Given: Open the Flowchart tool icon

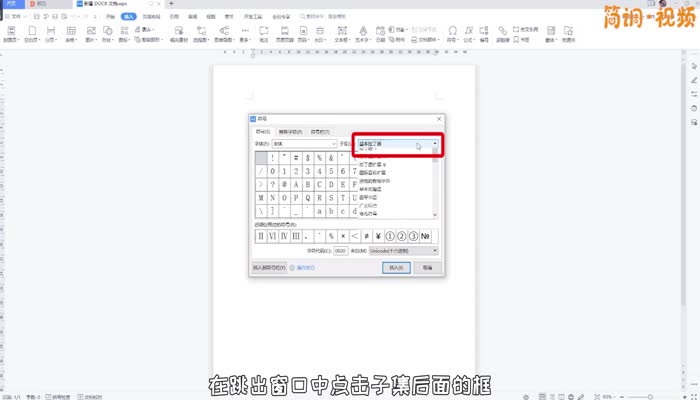Looking at the screenshot, I should tap(201, 33).
